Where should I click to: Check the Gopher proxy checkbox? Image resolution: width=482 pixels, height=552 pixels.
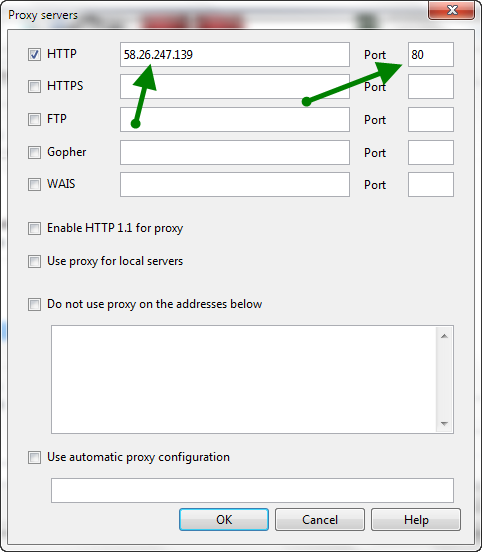tap(34, 152)
